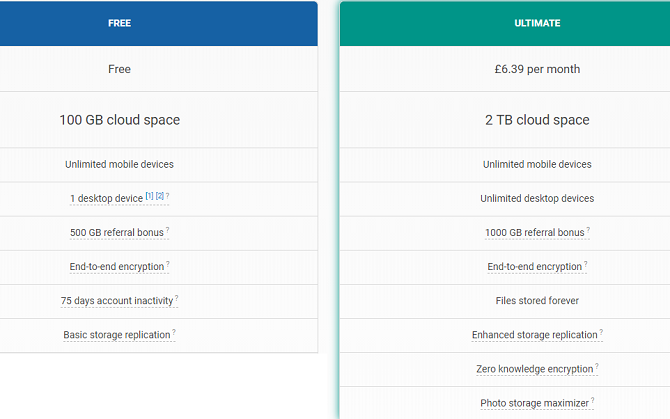670x419 pixels.
Task: Select the FREE plan header
Action: [120, 23]
